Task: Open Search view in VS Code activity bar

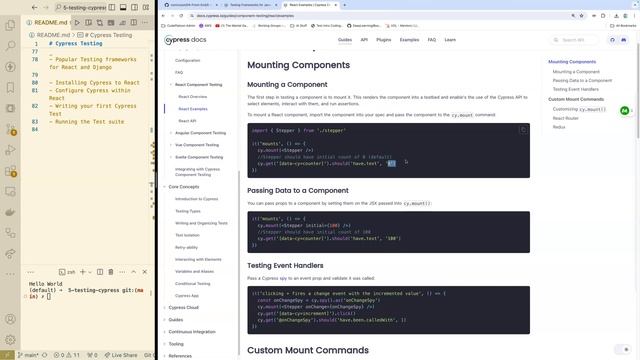Action: [10, 46]
